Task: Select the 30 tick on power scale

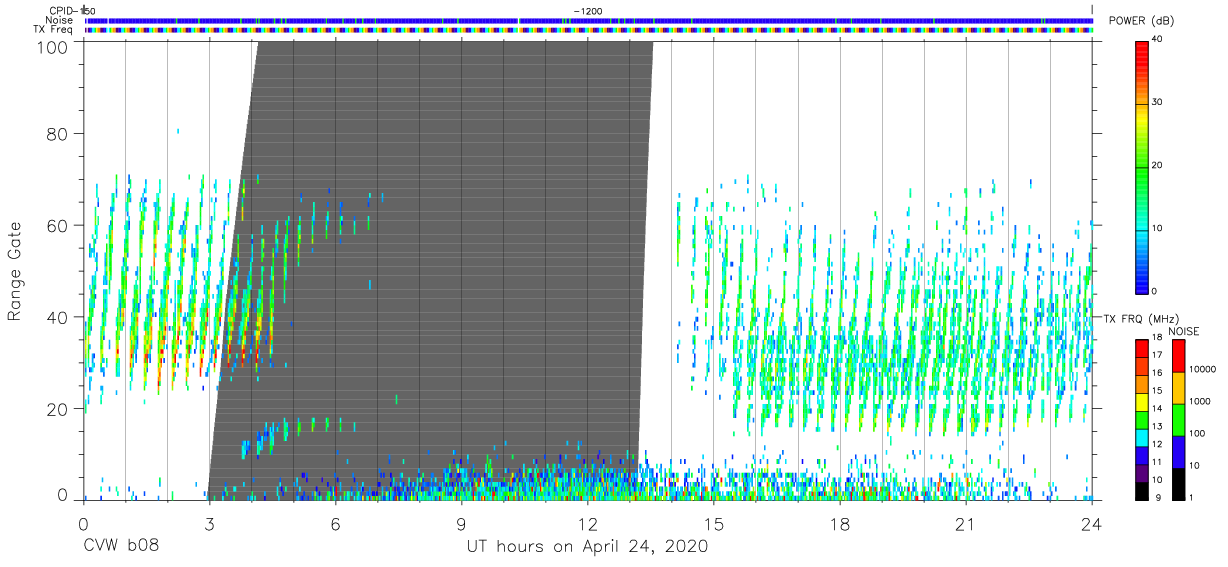Action: [x=1158, y=102]
